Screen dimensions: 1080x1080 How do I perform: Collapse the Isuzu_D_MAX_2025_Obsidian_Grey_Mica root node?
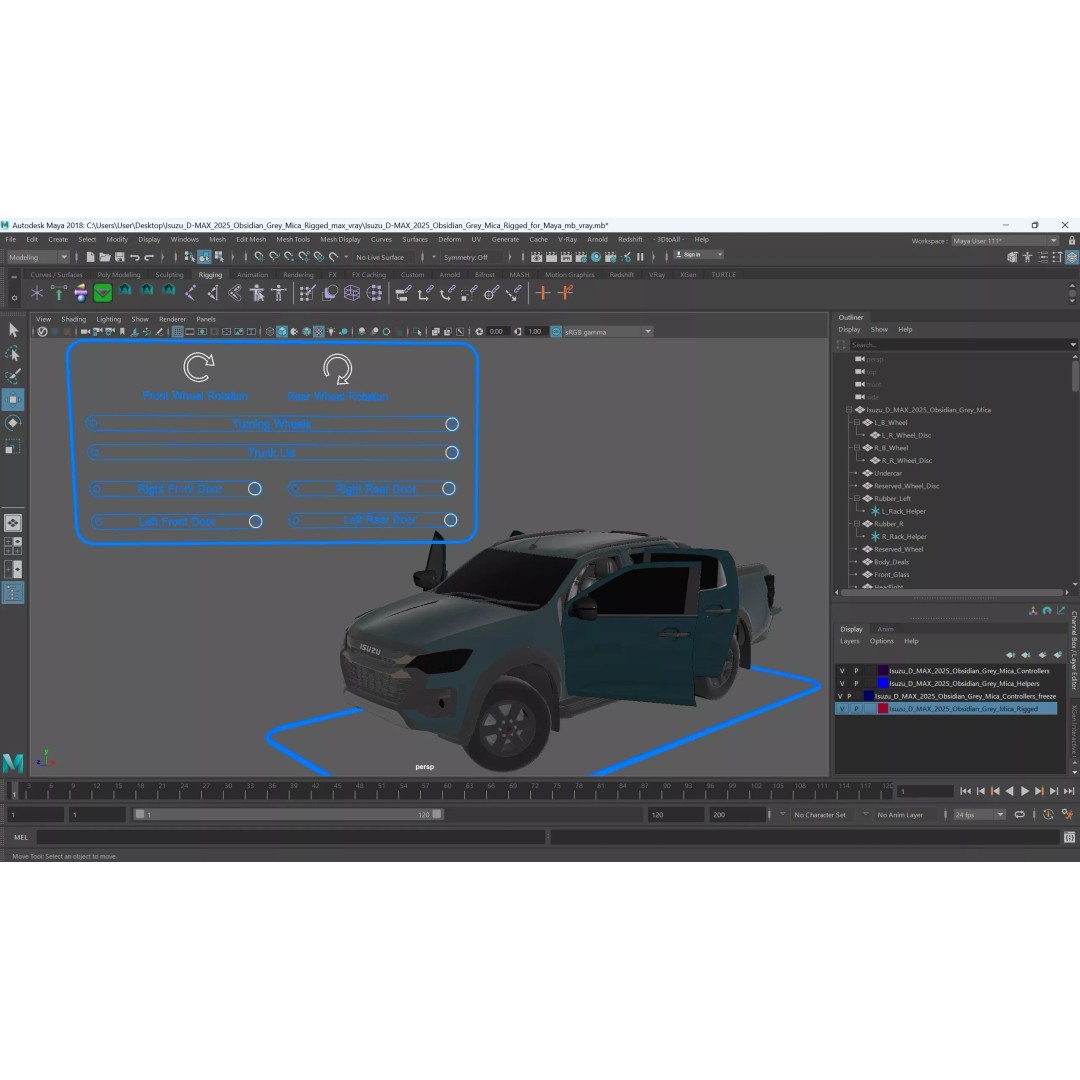[x=849, y=410]
